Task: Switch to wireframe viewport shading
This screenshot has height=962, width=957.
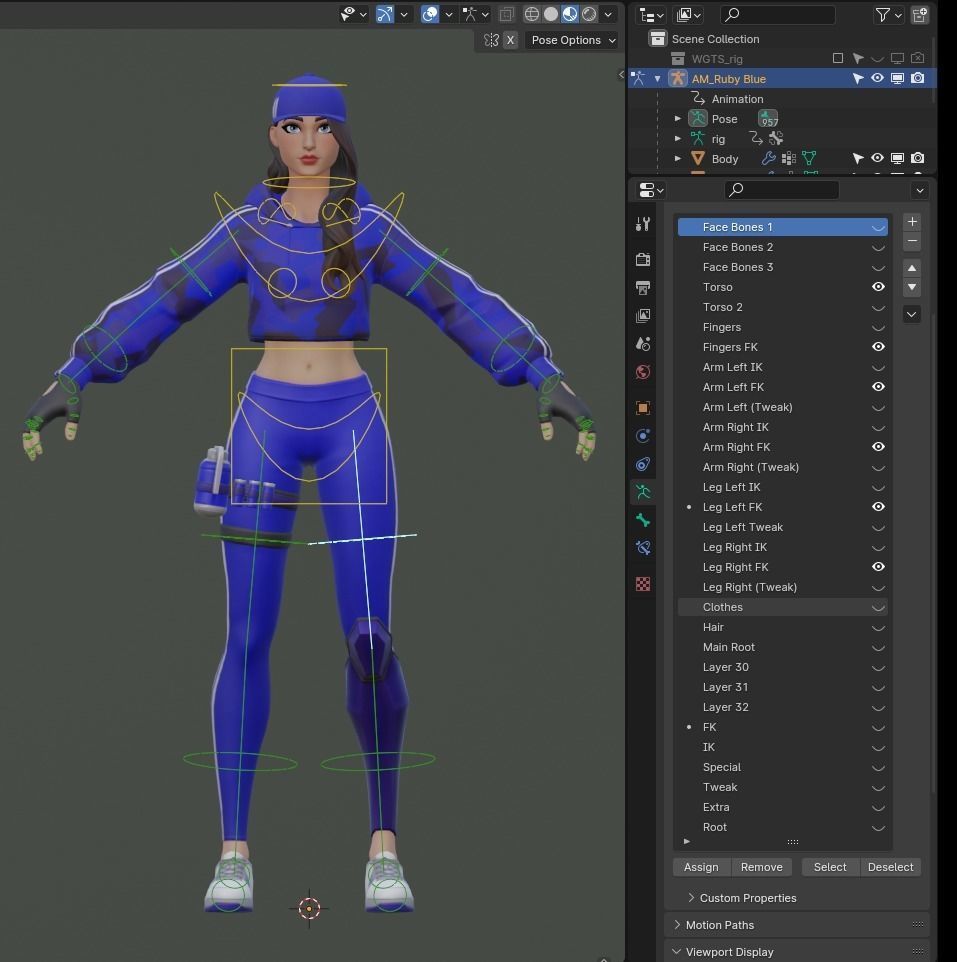Action: pos(532,14)
